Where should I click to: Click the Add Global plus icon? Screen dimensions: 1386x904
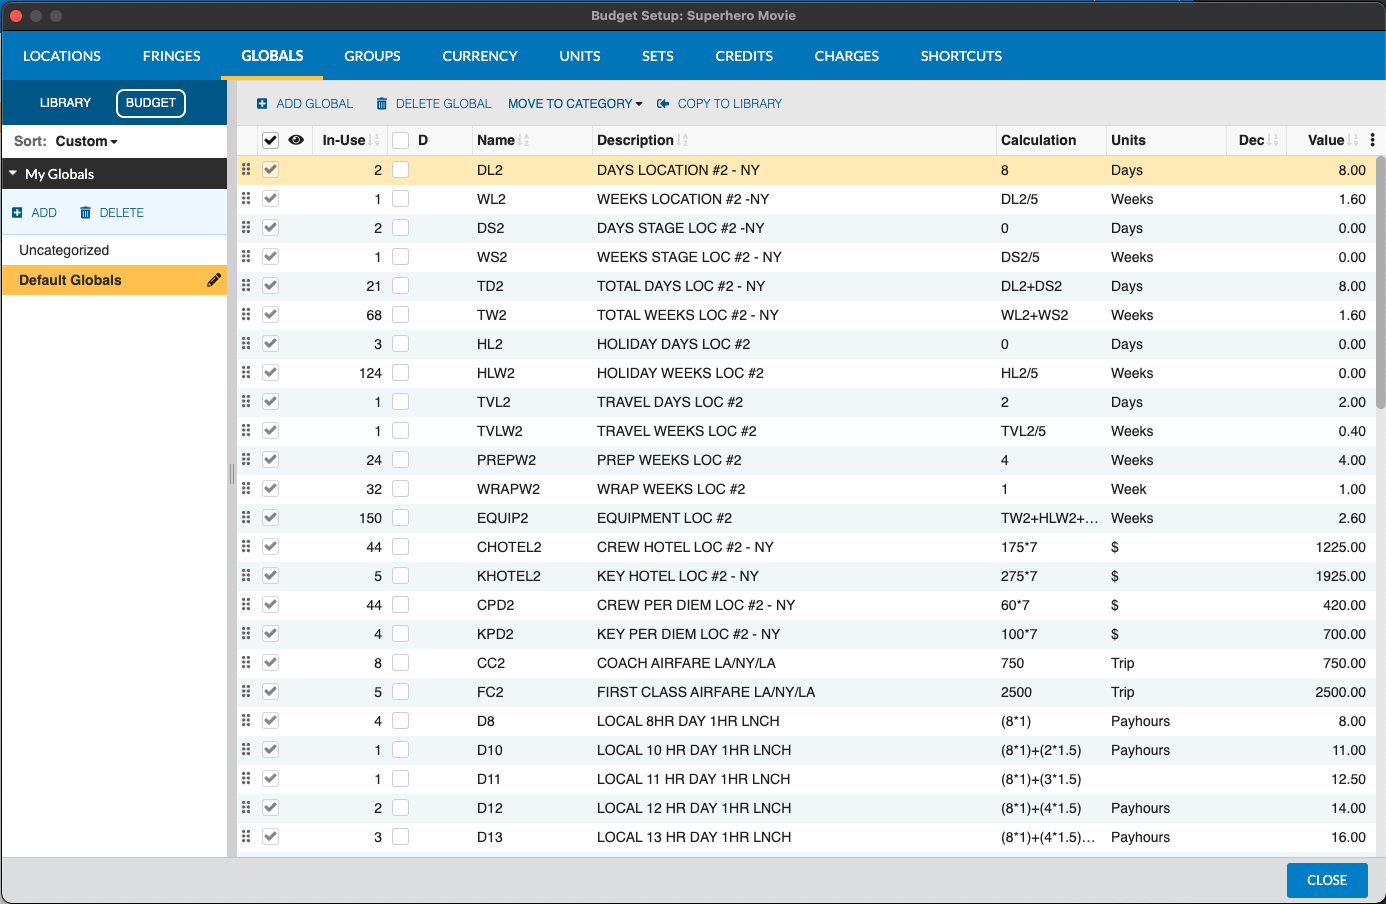pyautogui.click(x=262, y=104)
